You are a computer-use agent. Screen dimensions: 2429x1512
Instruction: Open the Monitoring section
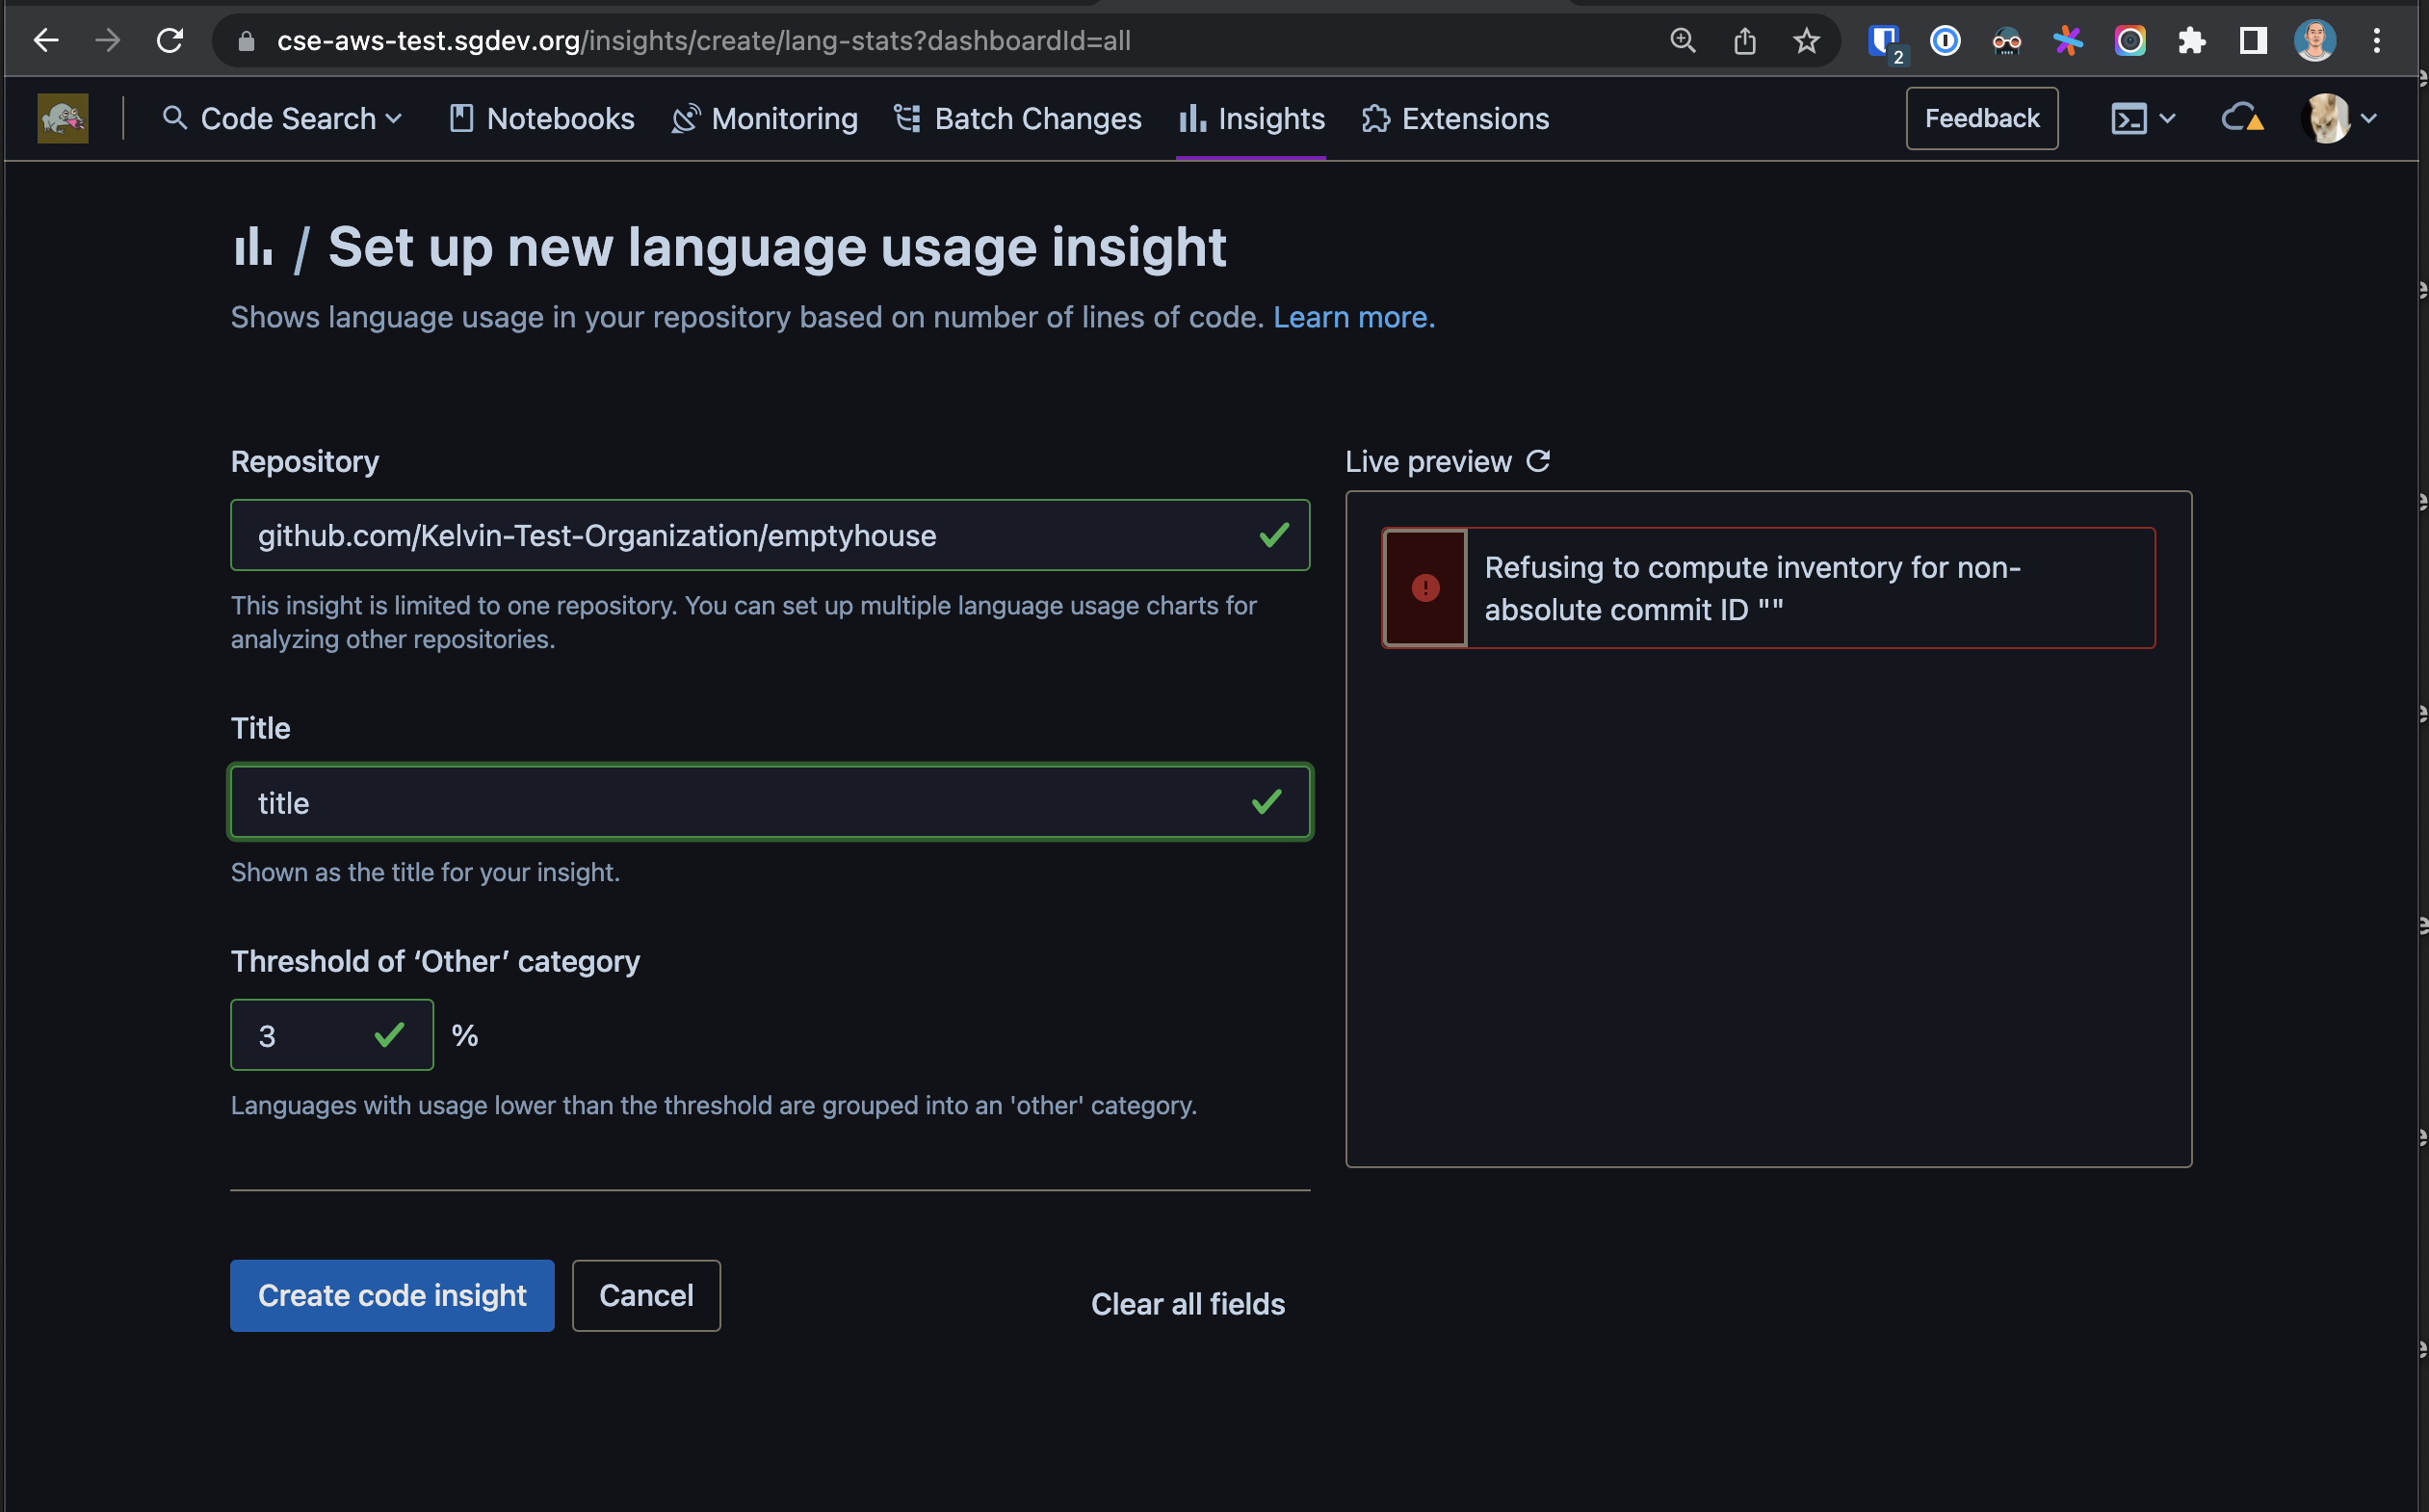(765, 119)
